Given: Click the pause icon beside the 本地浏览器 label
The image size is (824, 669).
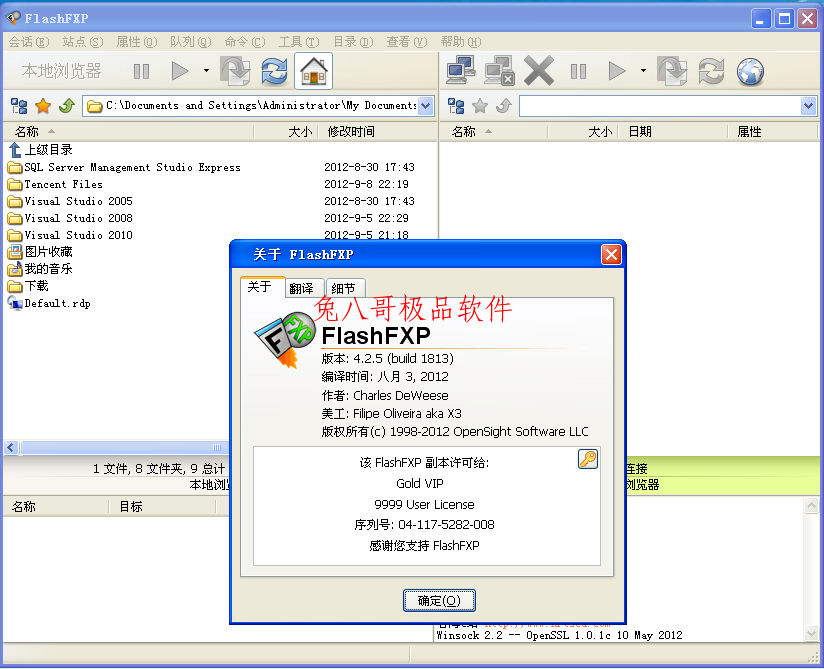Looking at the screenshot, I should click(x=141, y=71).
